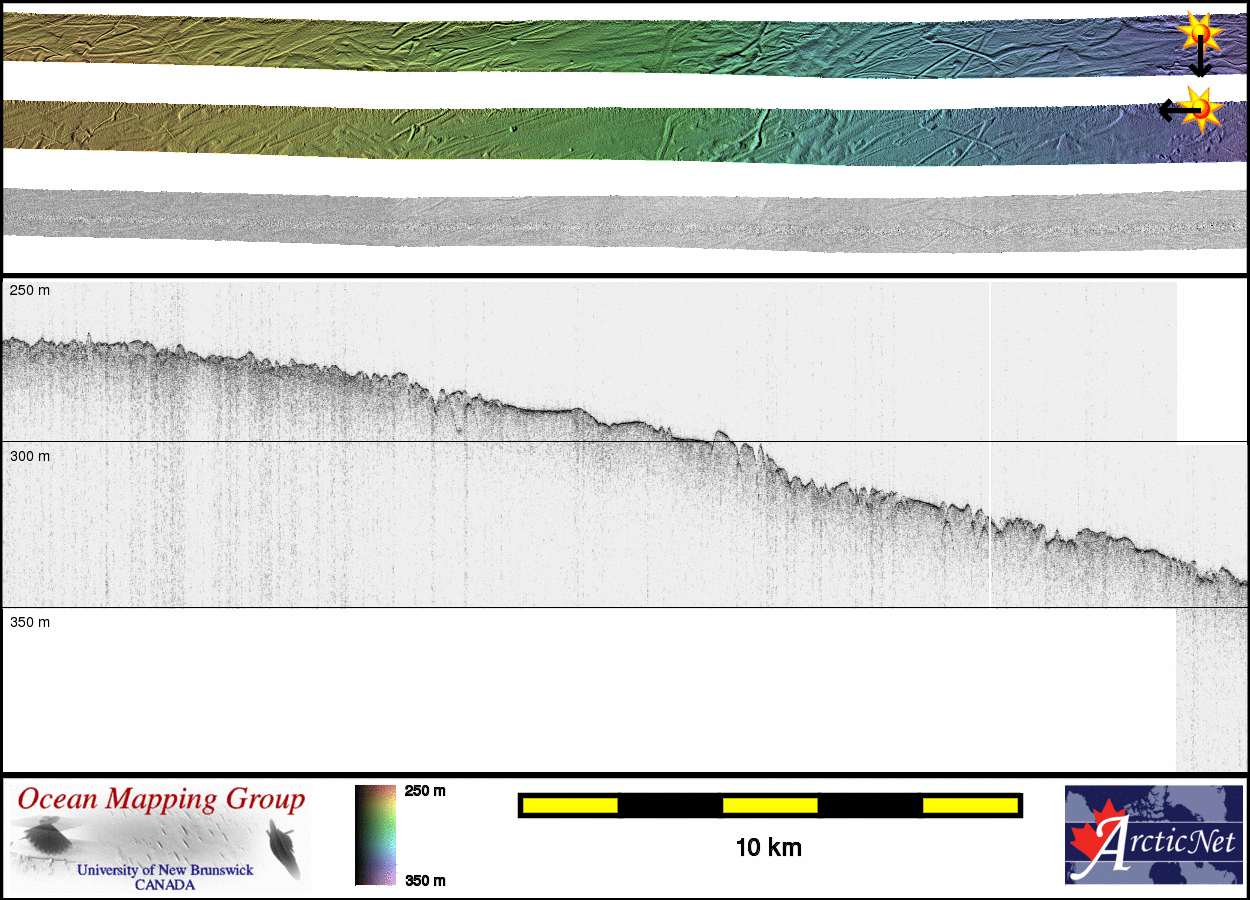
Task: Click the black downward illumination arrow
Action: 1200,62
